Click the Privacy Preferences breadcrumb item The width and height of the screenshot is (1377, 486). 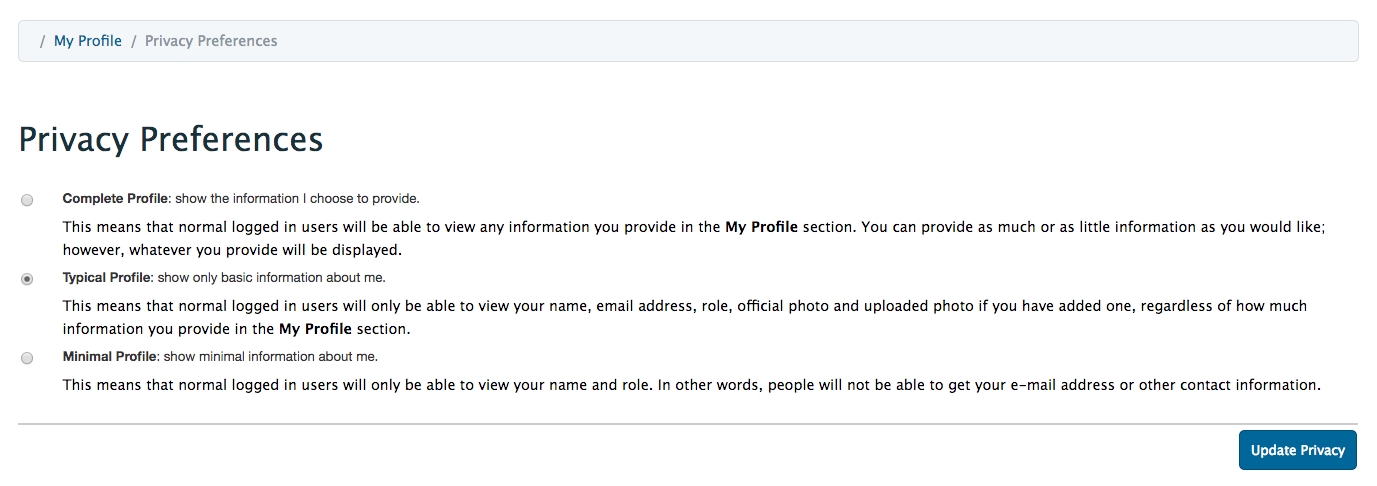click(211, 41)
